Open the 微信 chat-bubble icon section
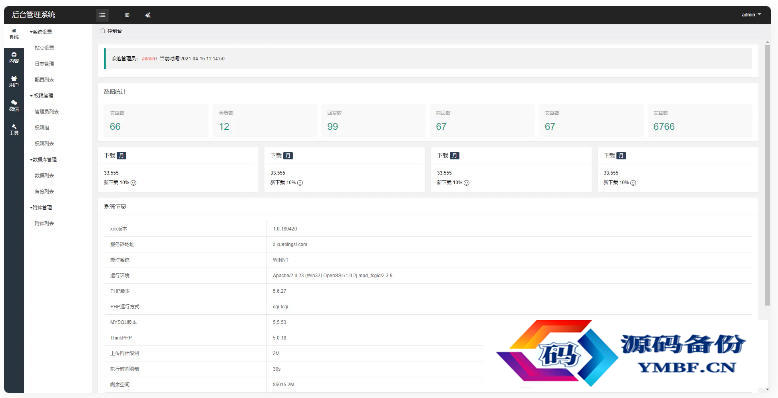Image resolution: width=778 pixels, height=398 pixels. (14, 105)
